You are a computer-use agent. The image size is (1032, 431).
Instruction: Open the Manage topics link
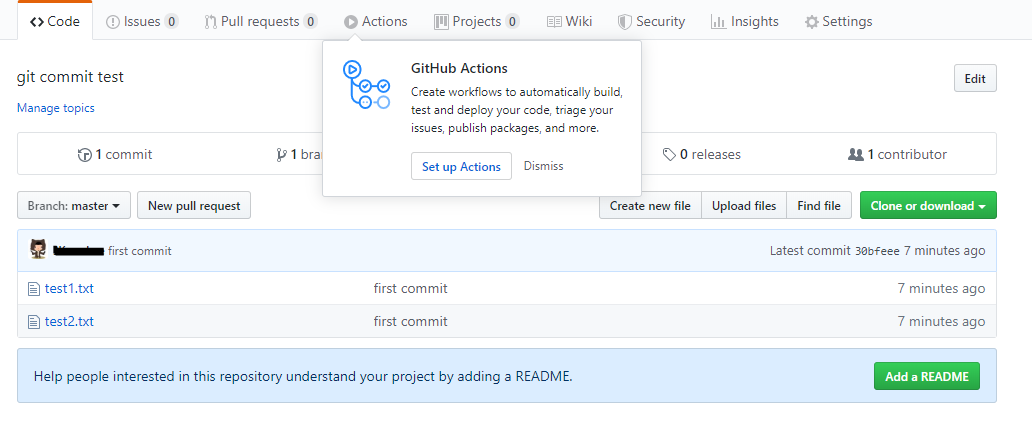tap(56, 108)
